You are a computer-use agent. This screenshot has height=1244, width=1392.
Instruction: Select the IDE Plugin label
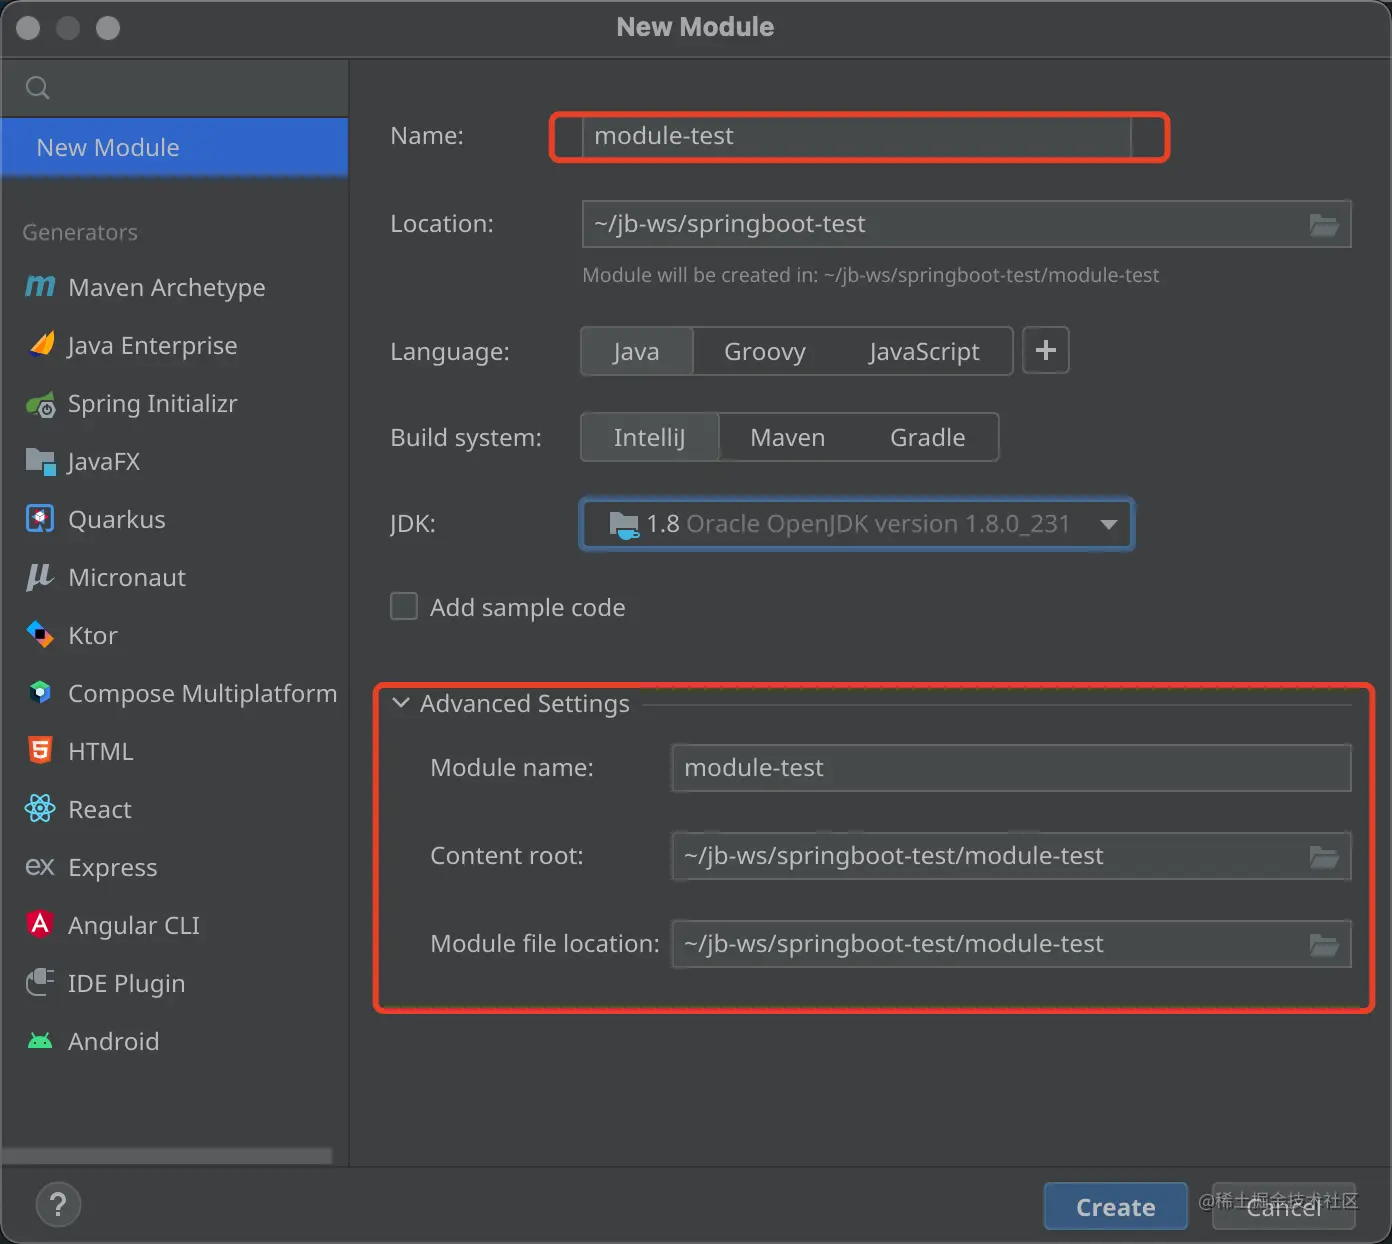coord(127,984)
